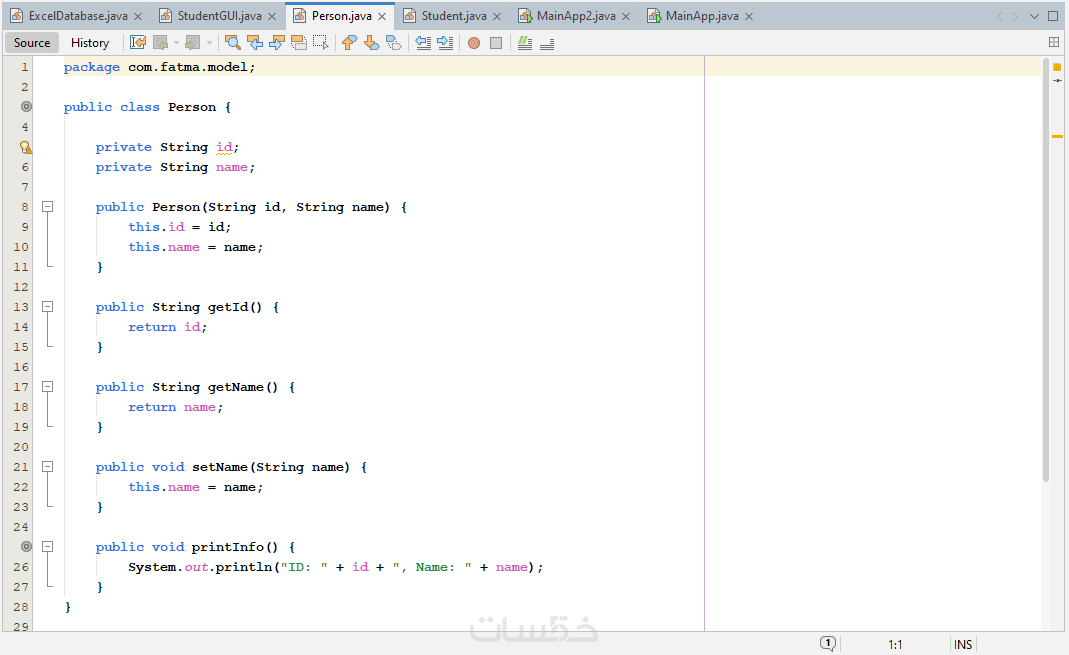Go to Find Previous Occurrence icon
The height and width of the screenshot is (655, 1069).
coord(255,43)
